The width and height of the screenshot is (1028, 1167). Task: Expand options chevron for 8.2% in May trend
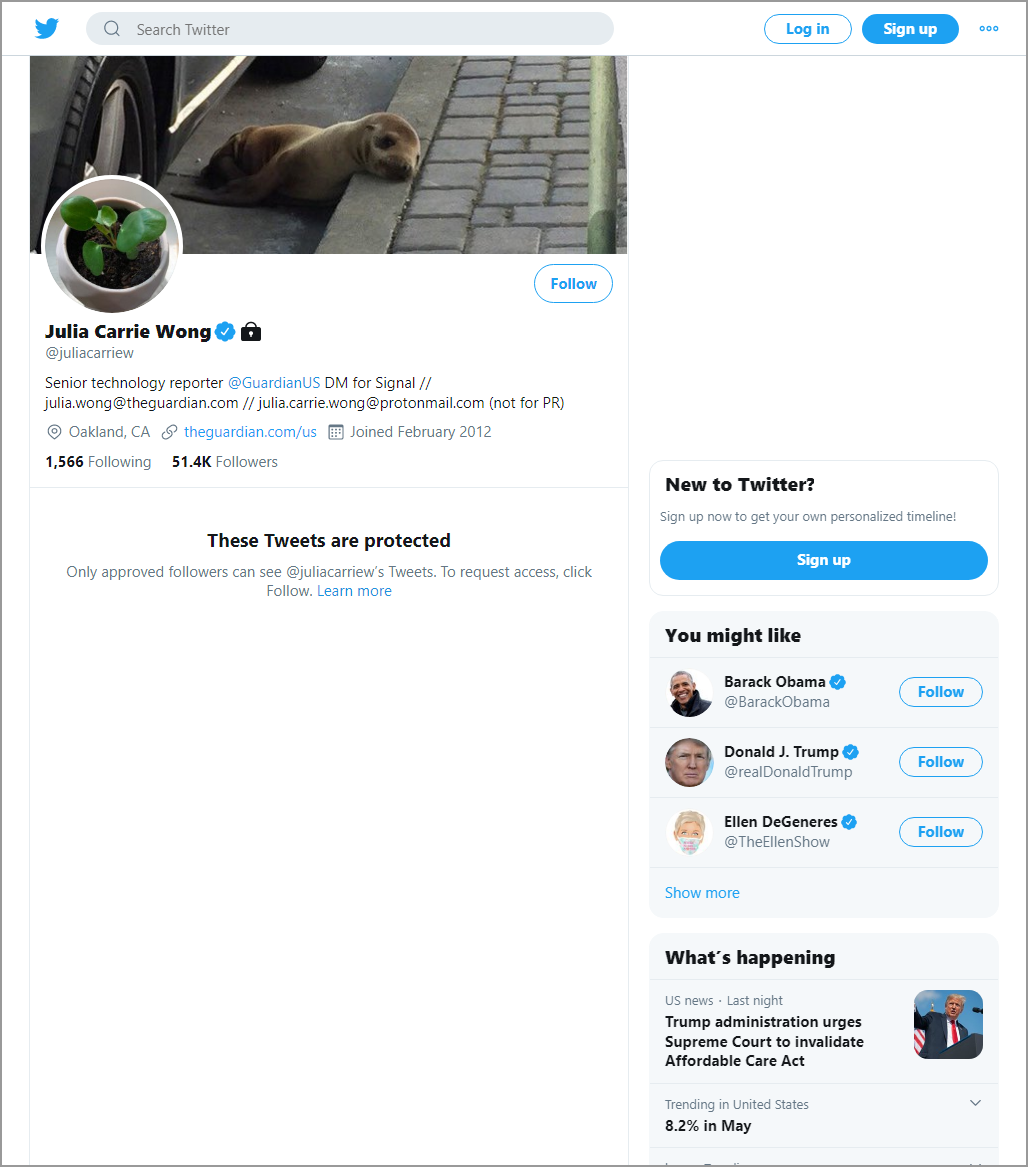(975, 1103)
